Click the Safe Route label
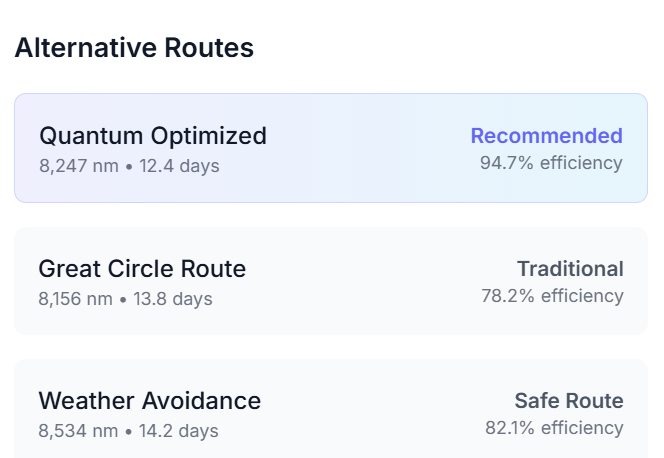The image size is (664, 458). [x=568, y=401]
